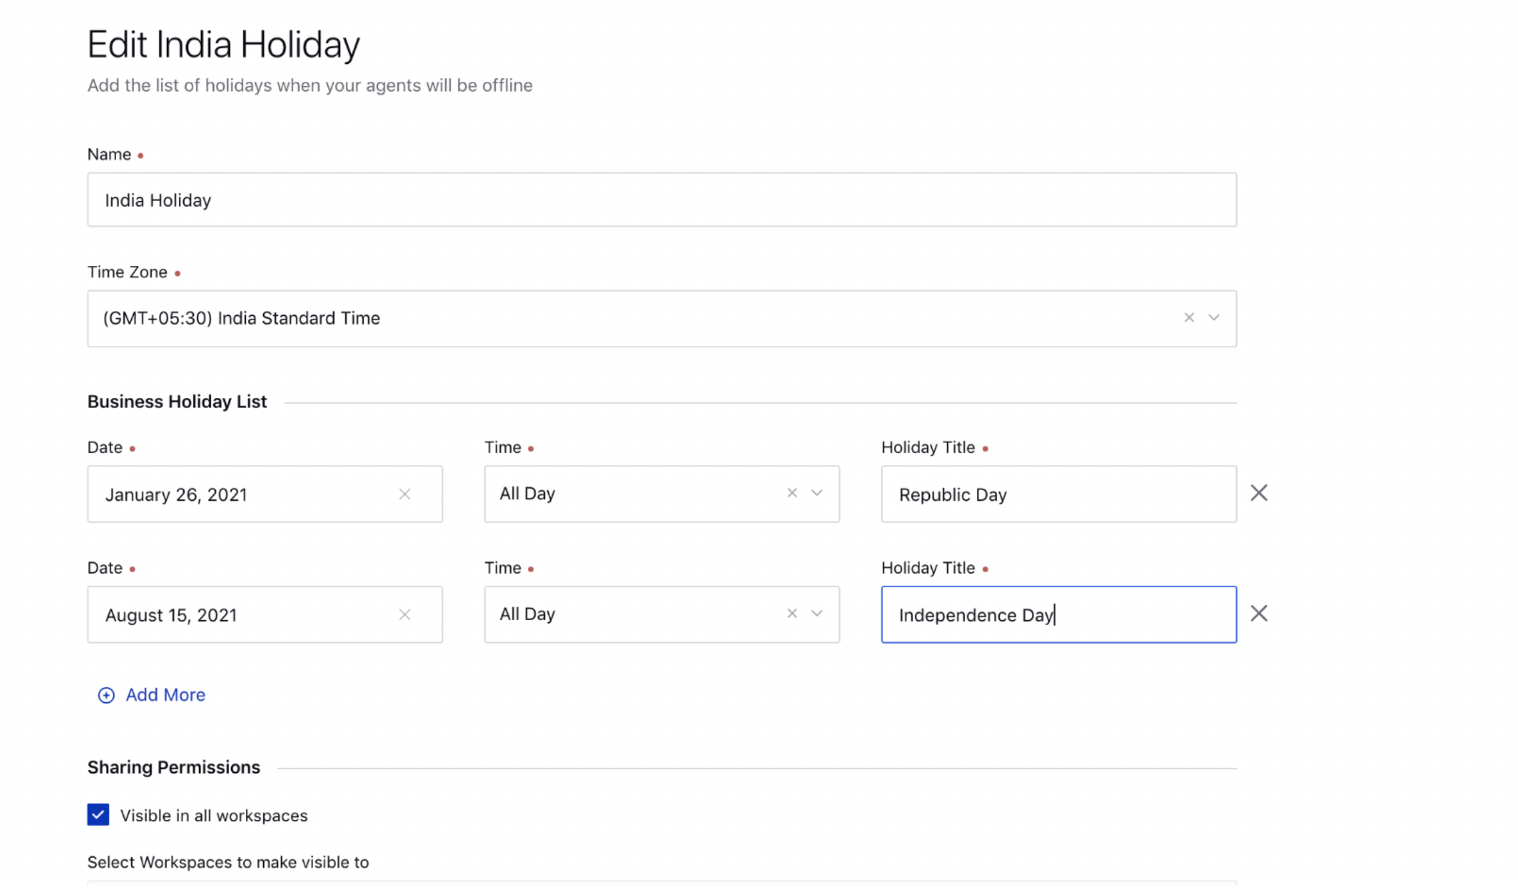1518x892 pixels.
Task: Click the Sharing Permissions heading
Action: pos(174,768)
